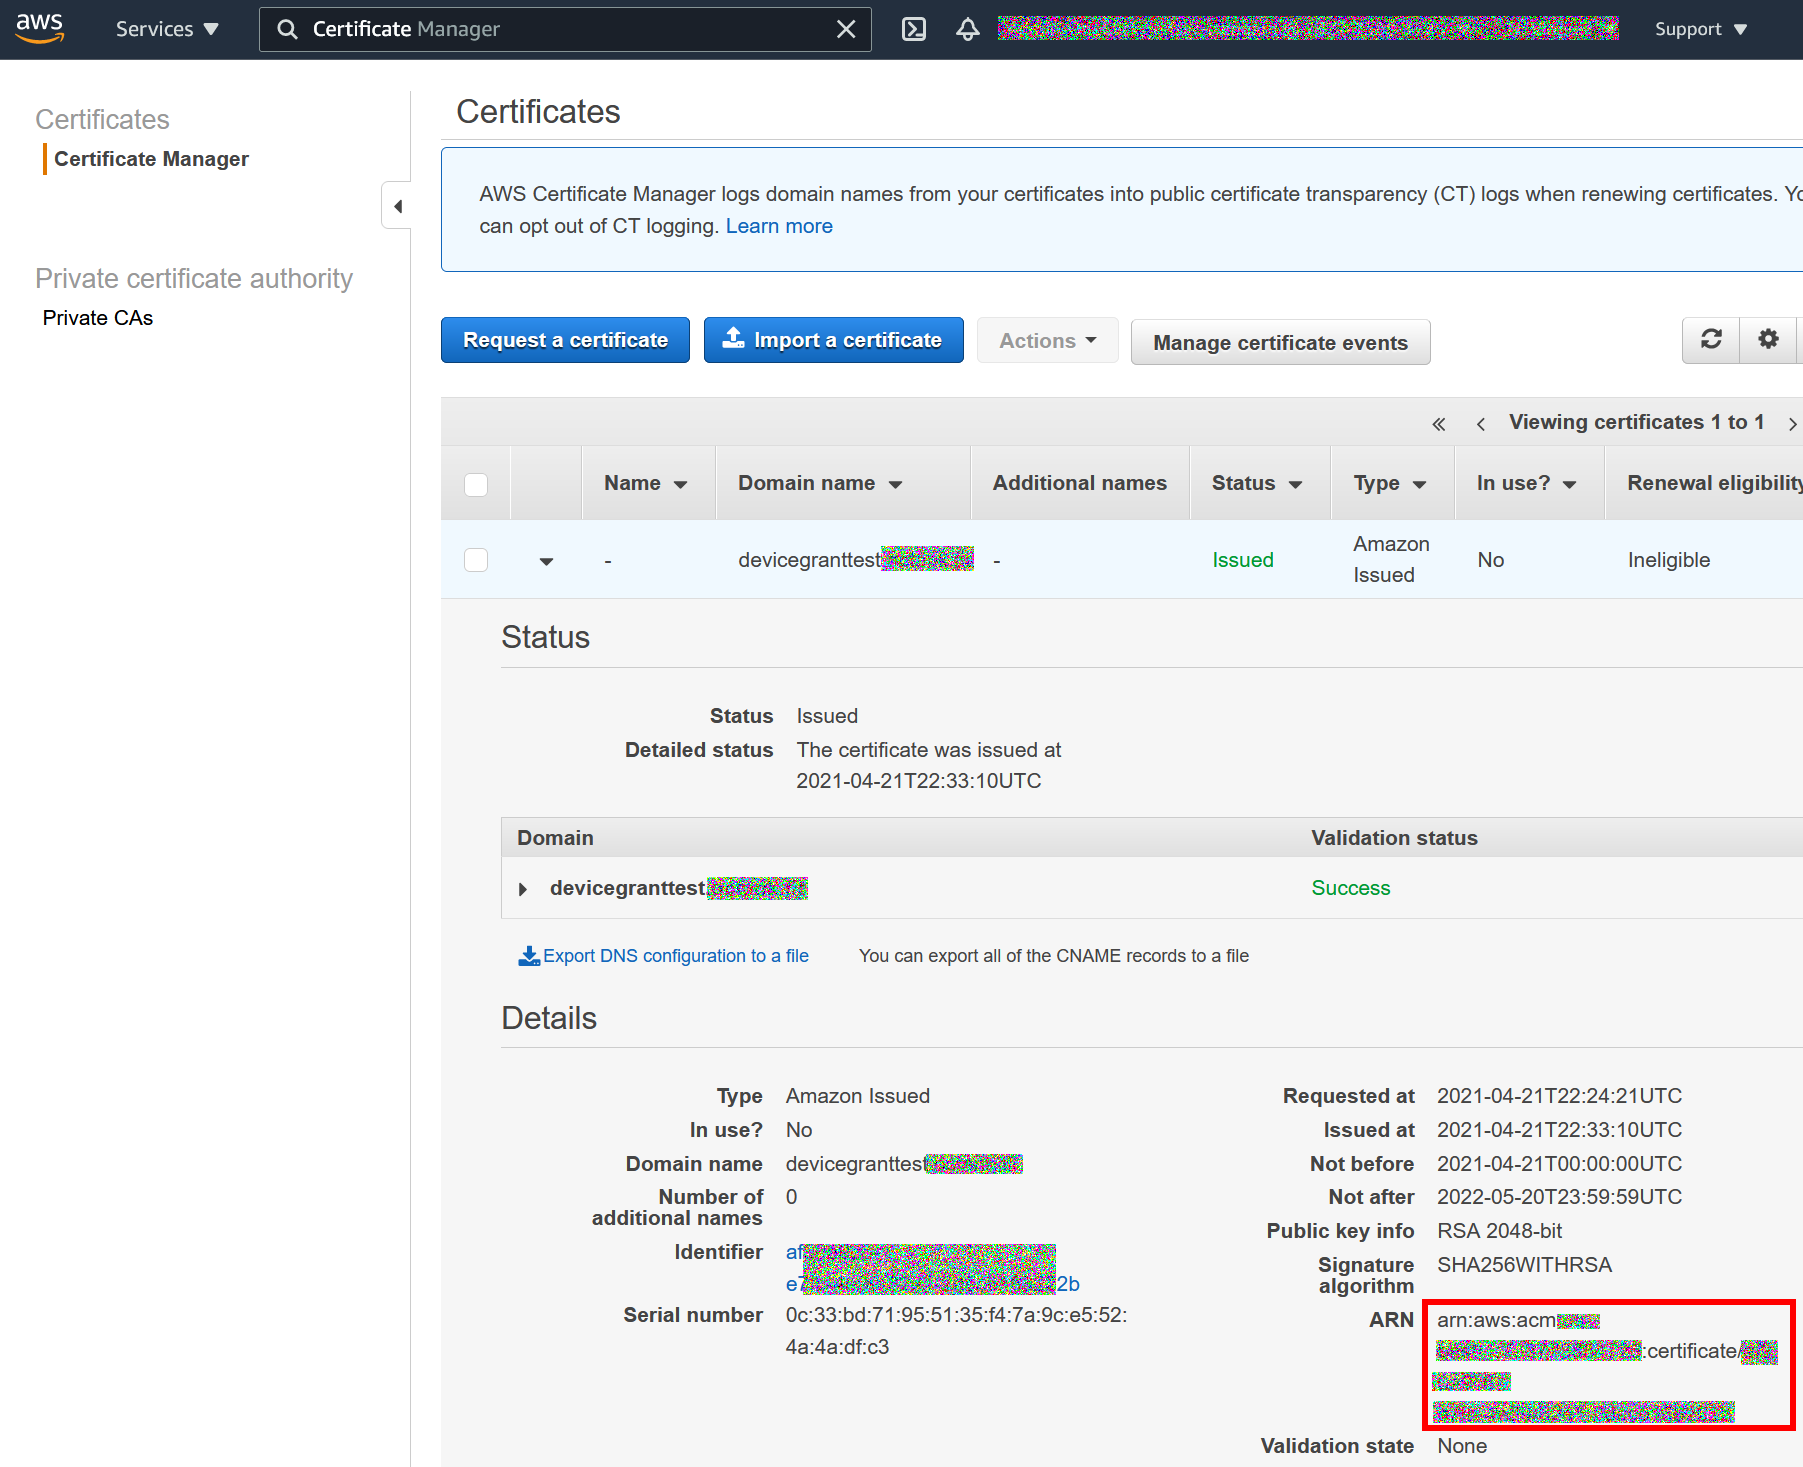Sort by Status column

tap(1257, 483)
